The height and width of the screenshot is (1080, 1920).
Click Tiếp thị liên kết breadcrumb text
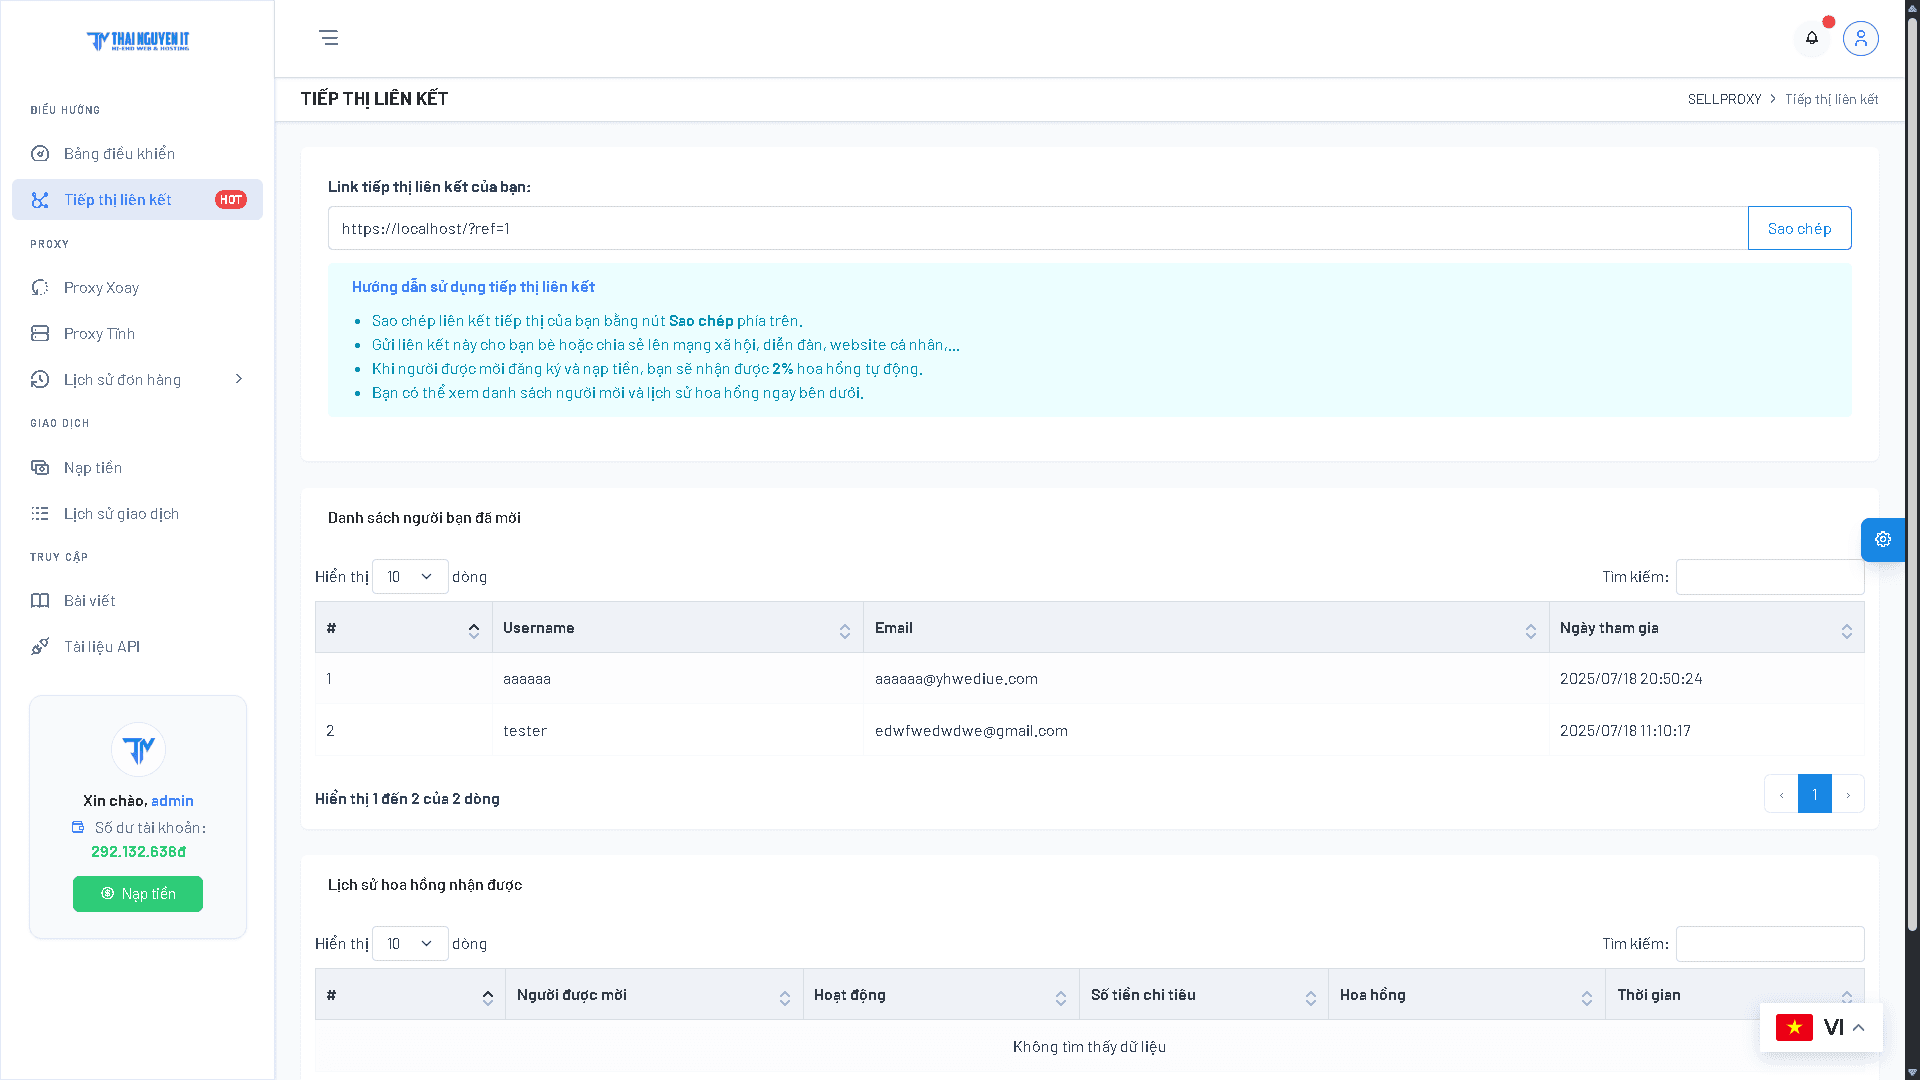(x=1832, y=99)
